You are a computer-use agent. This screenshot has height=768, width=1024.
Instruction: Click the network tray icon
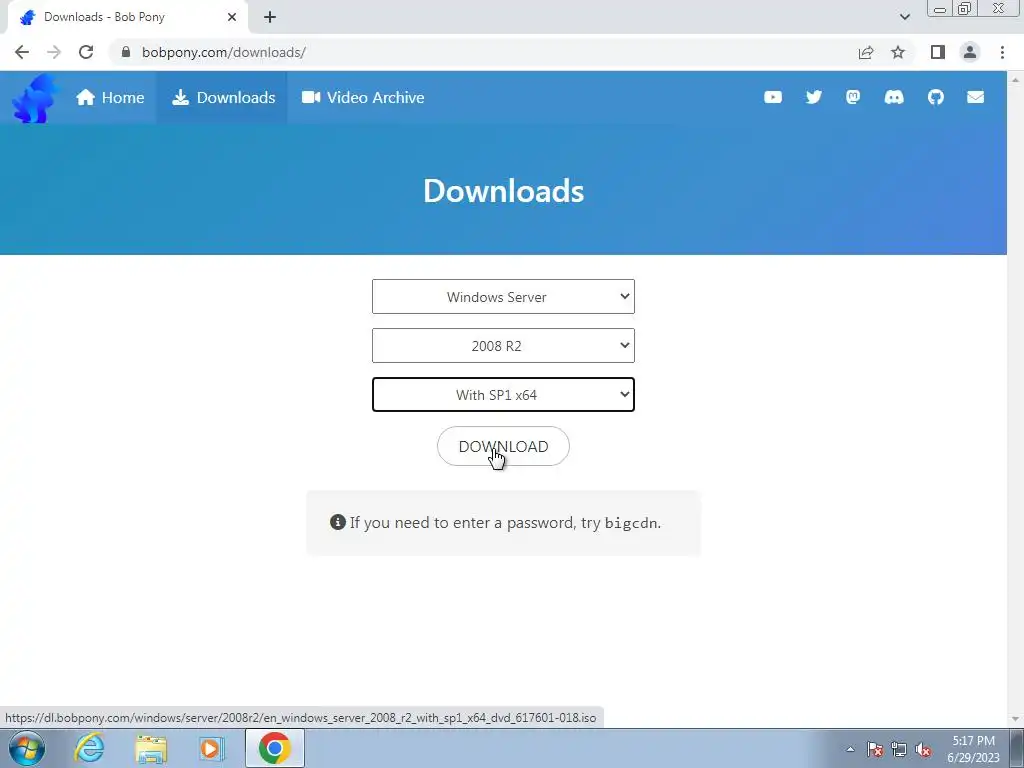pyautogui.click(x=899, y=749)
